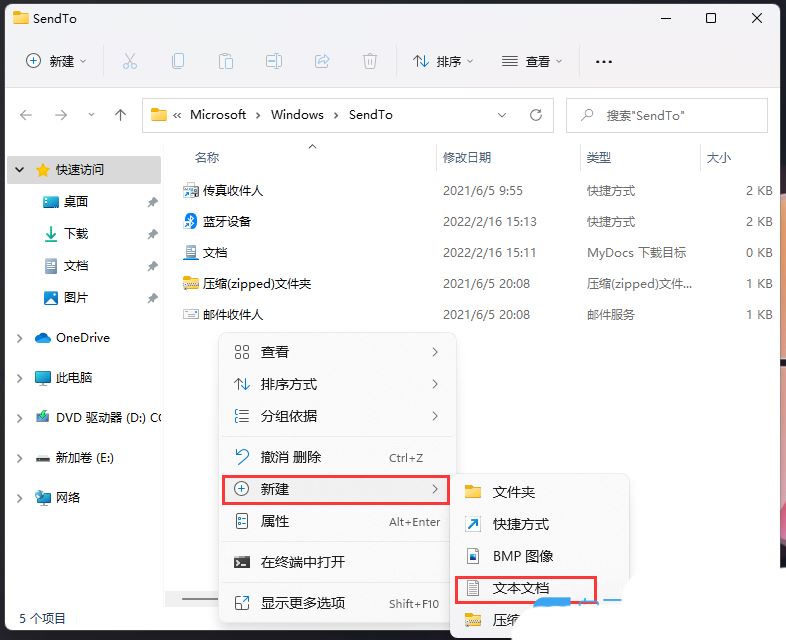Select 在终端中打开 menu entry

tap(303, 562)
